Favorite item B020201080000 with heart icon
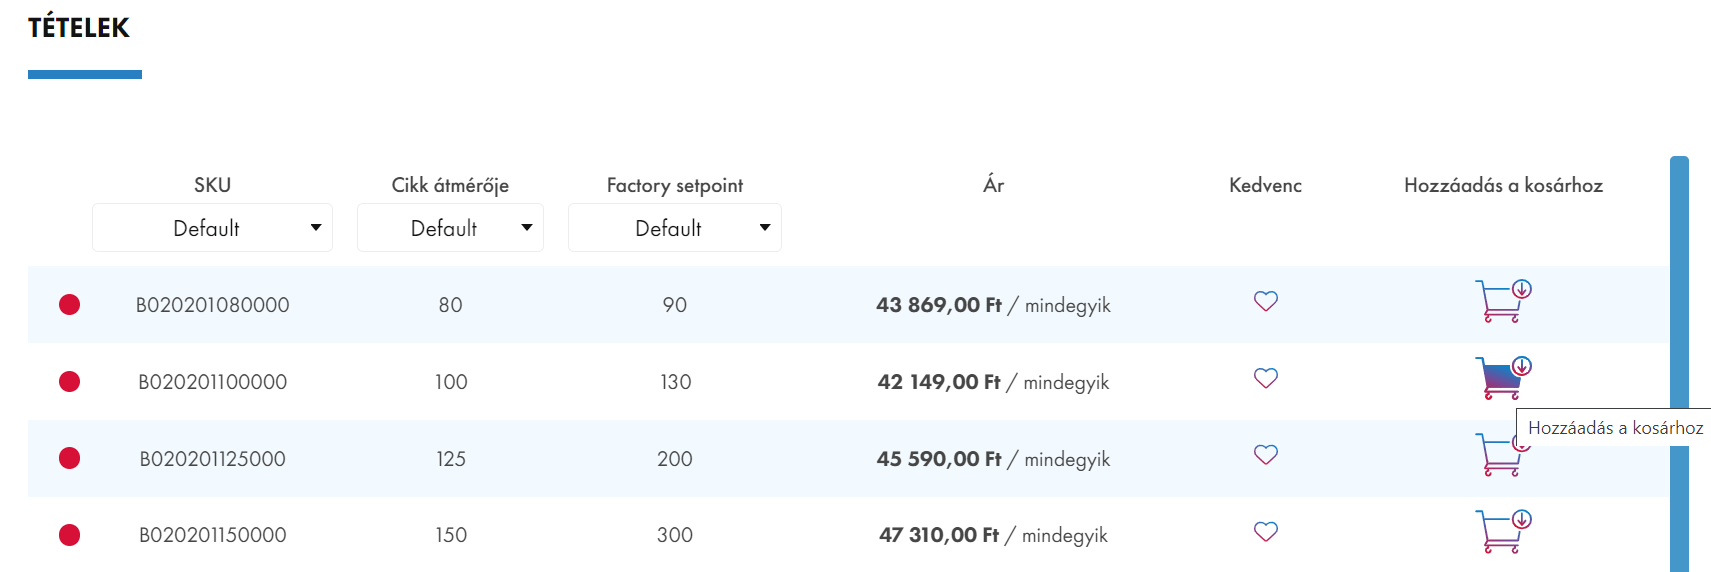This screenshot has width=1711, height=572. [x=1266, y=301]
